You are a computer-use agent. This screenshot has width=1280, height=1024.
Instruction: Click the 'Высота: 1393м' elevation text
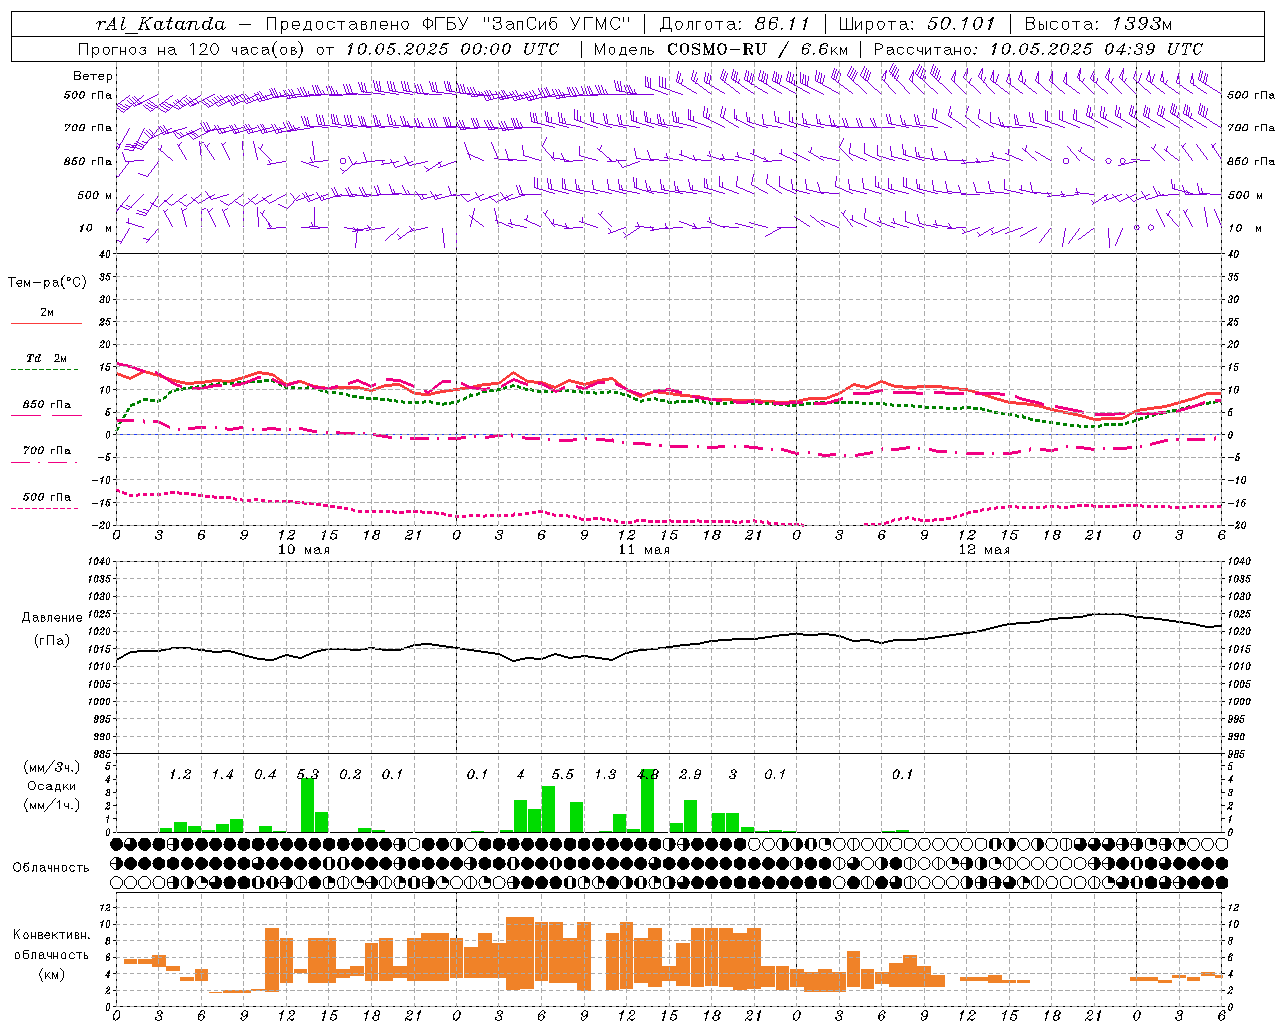tap(1098, 24)
